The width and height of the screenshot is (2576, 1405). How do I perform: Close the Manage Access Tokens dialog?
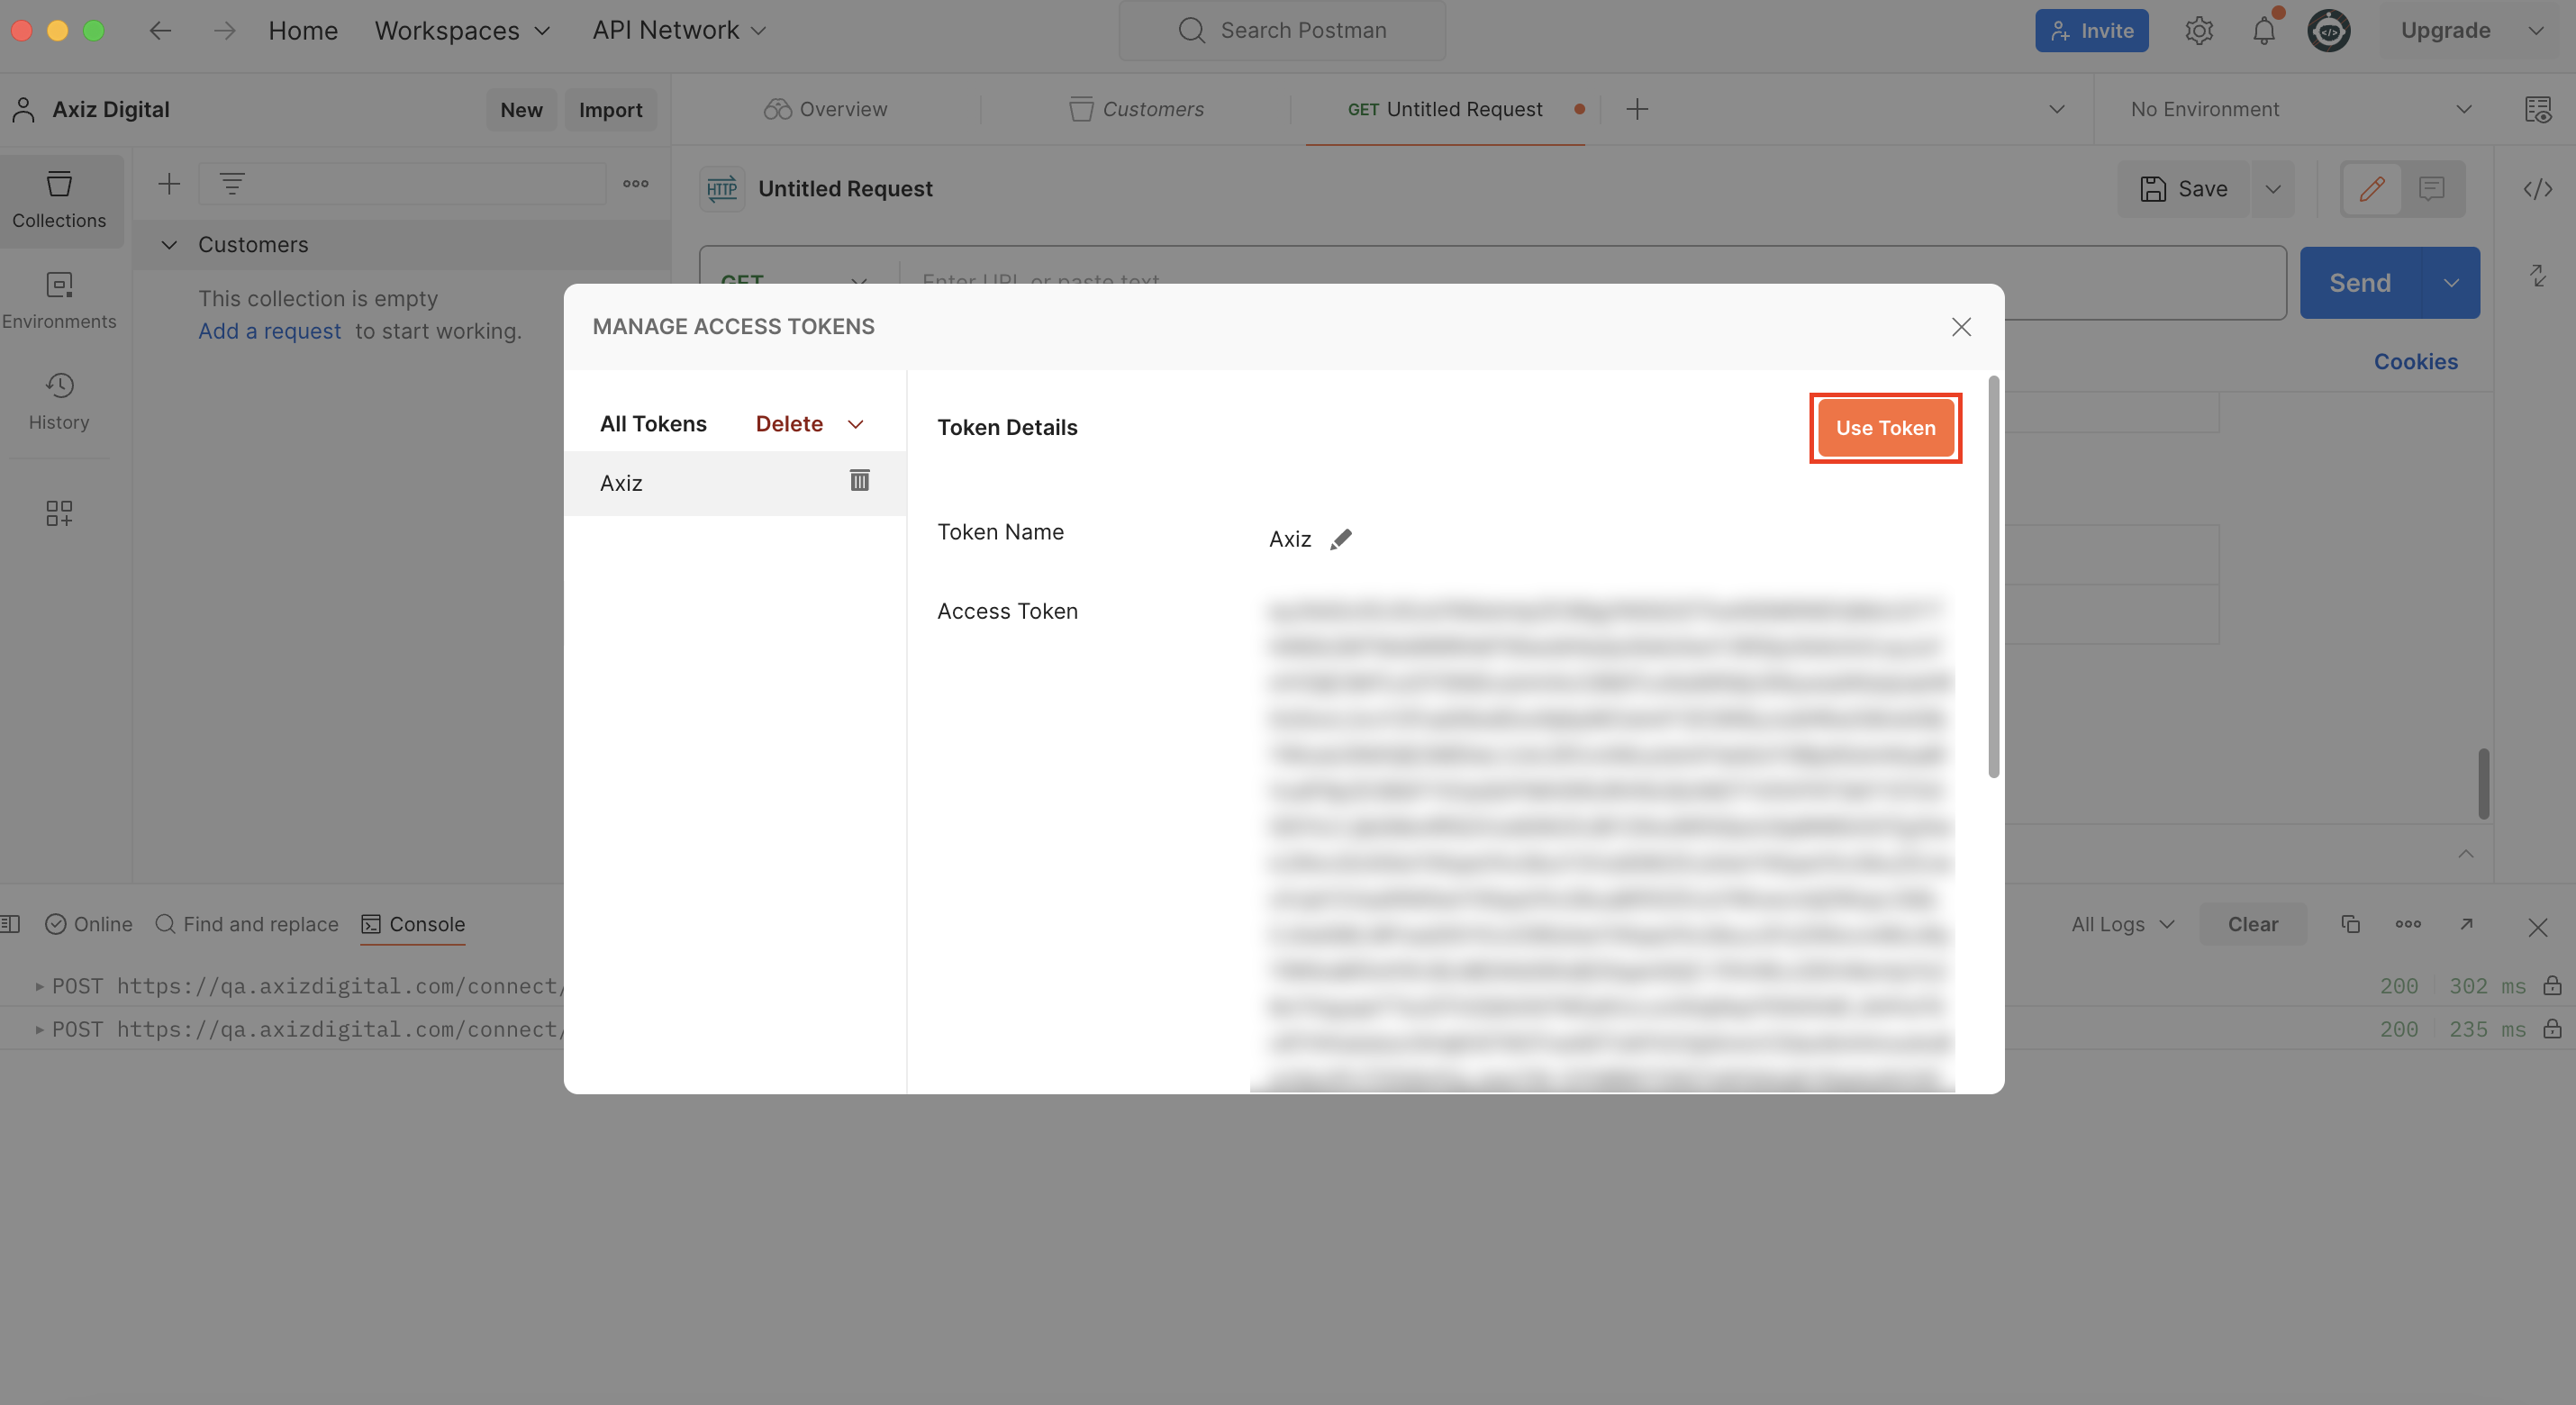click(1961, 327)
